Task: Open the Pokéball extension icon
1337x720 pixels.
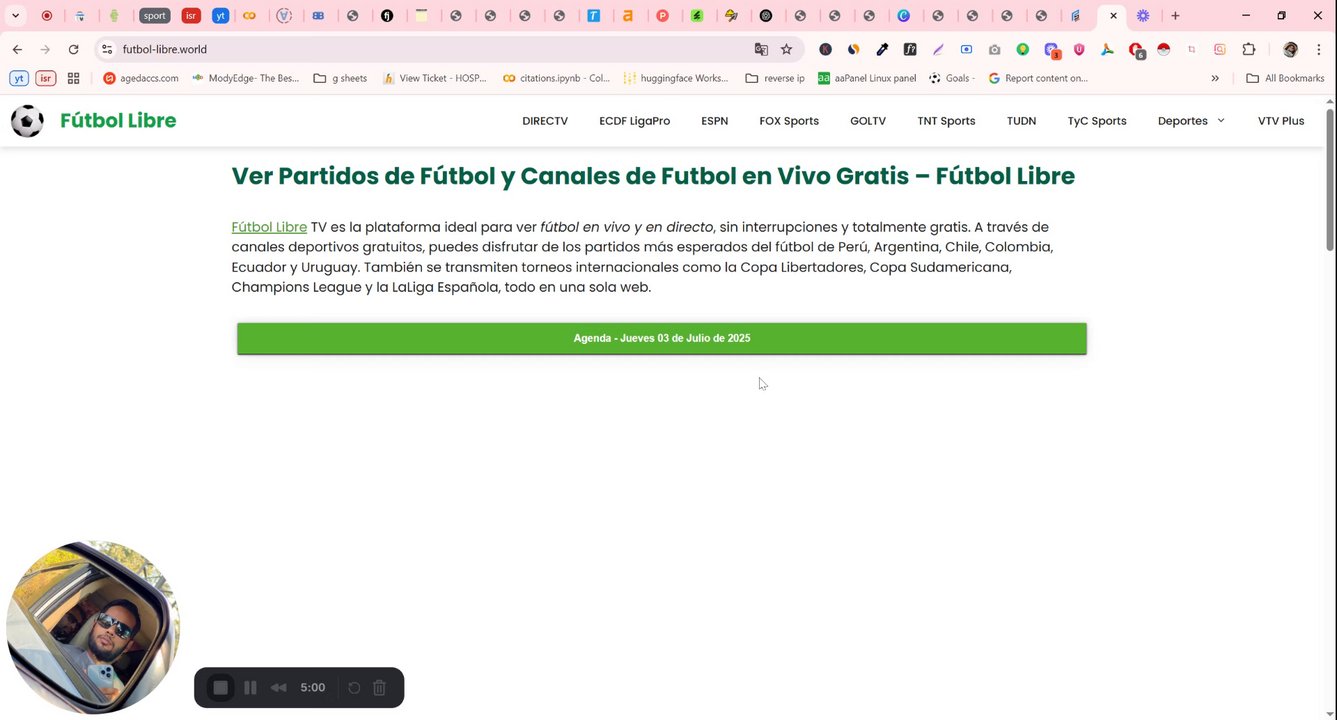Action: 1163,49
